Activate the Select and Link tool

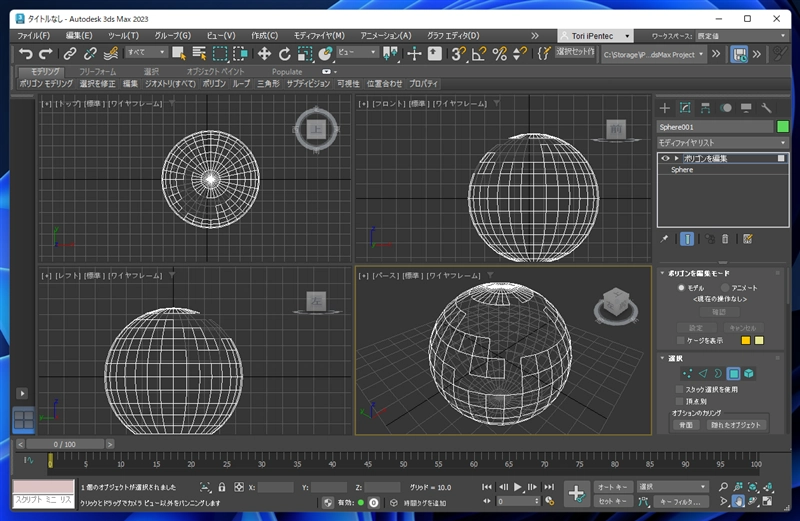click(x=70, y=53)
